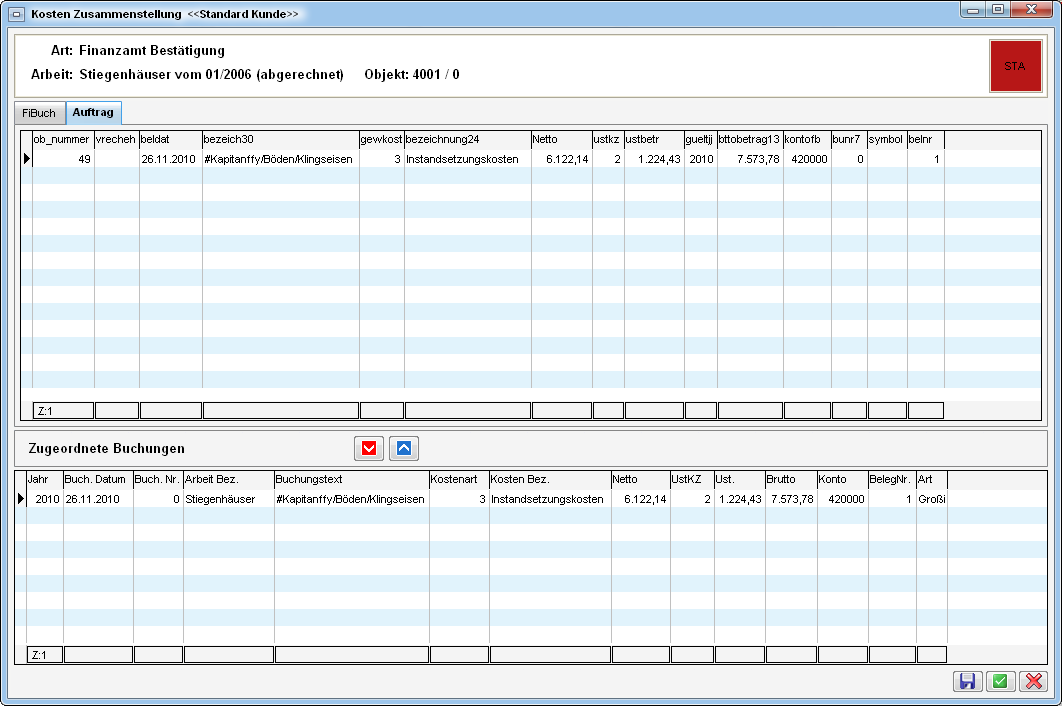
Task: Select the Instandsetzungskosten cell in upper table
Action: tap(467, 159)
